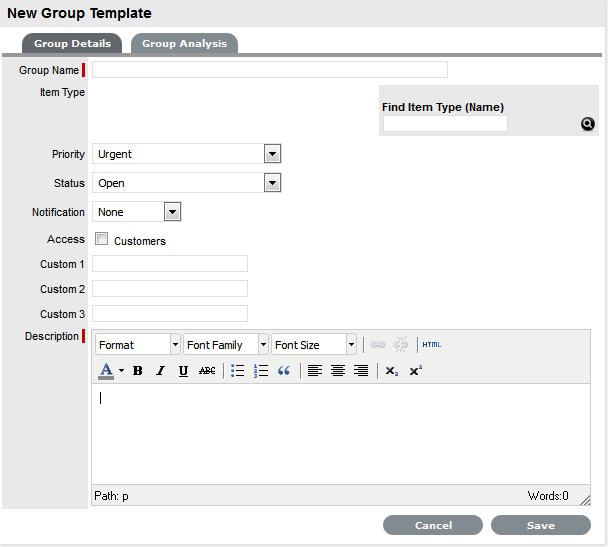Insert a bulleted list
Viewport: 608px width, 547px height.
238,371
